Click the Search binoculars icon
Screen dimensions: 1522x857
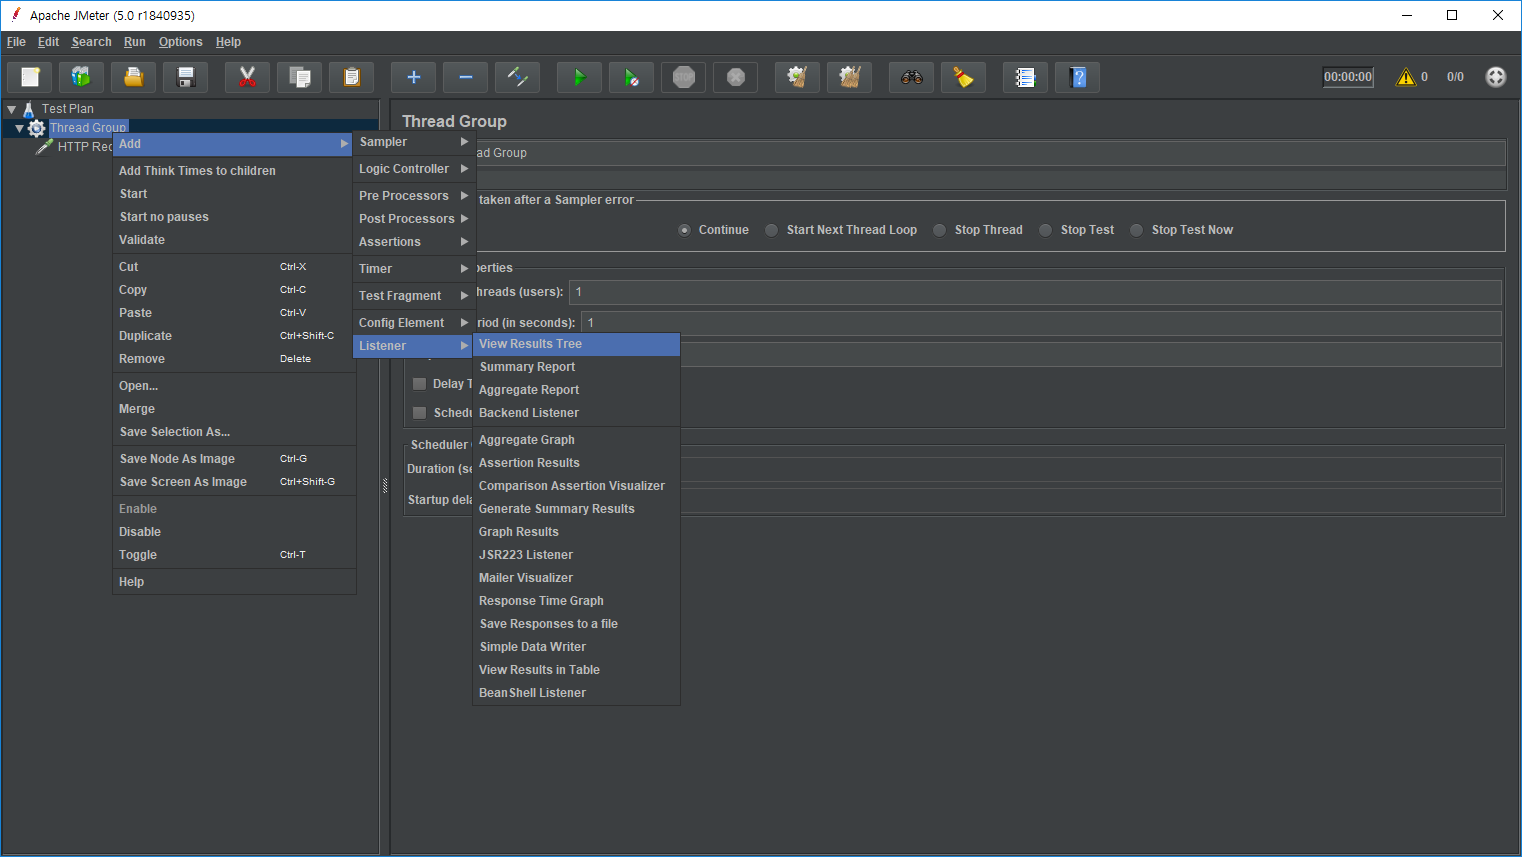click(x=912, y=77)
